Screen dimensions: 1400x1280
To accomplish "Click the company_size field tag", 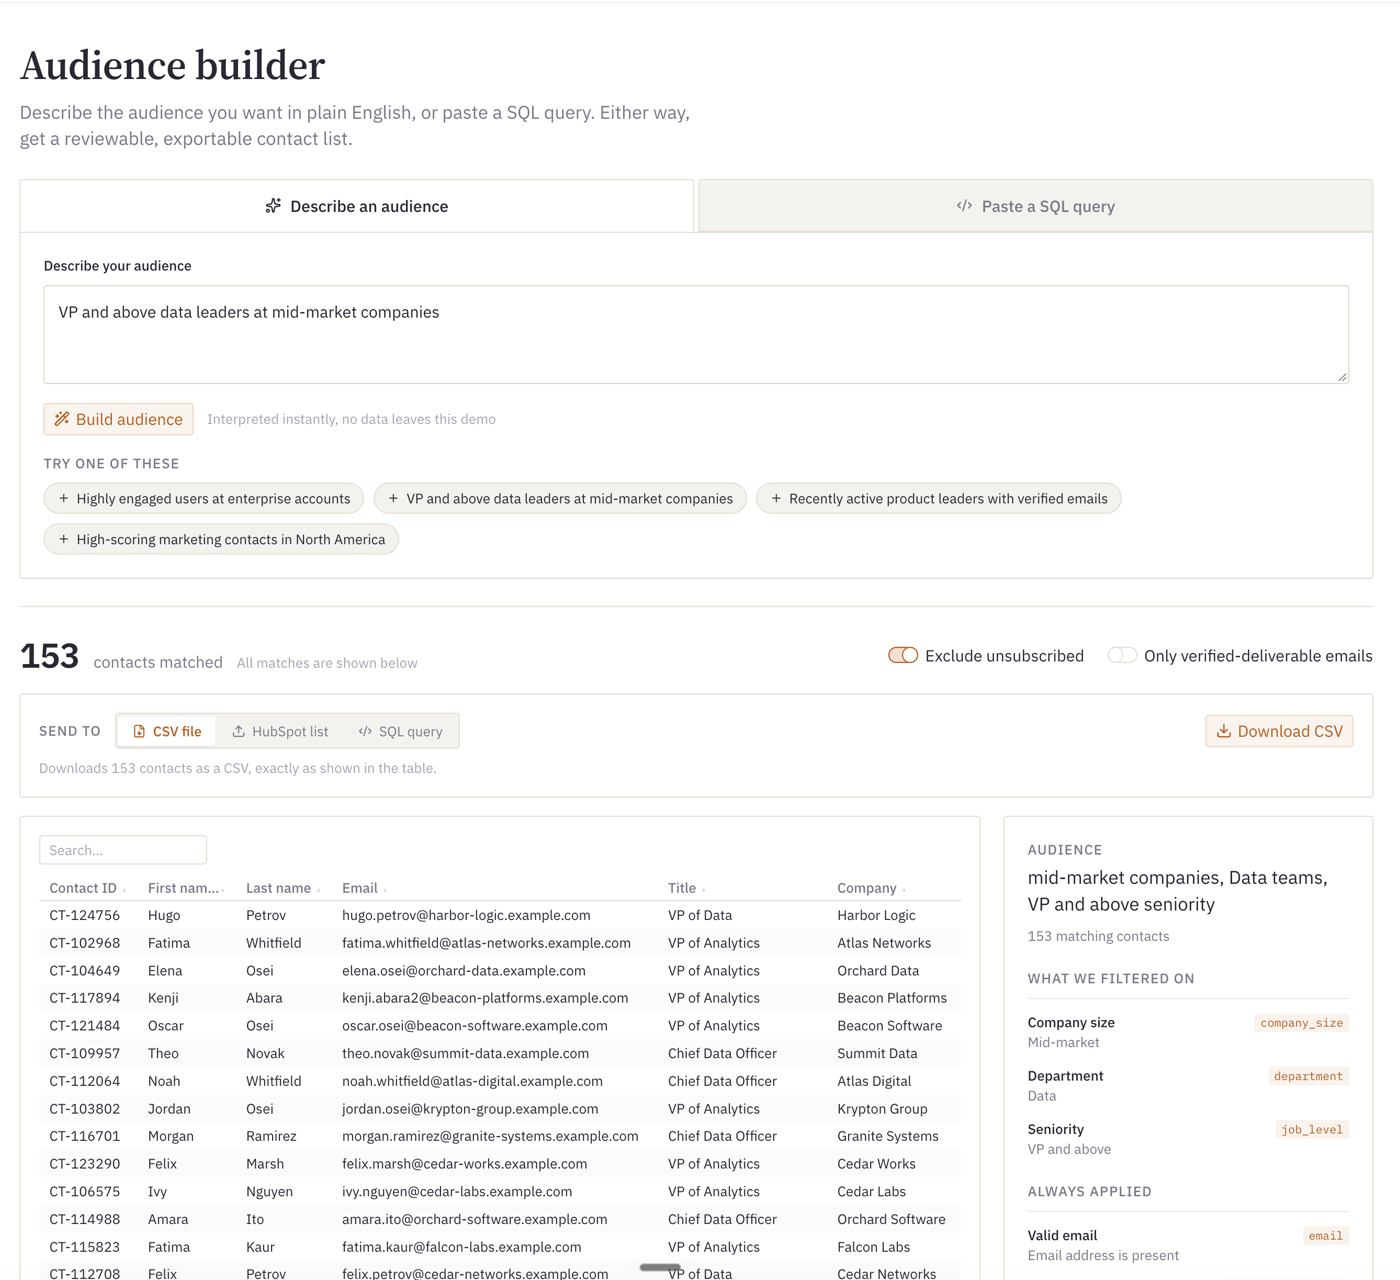I will (x=1302, y=1023).
